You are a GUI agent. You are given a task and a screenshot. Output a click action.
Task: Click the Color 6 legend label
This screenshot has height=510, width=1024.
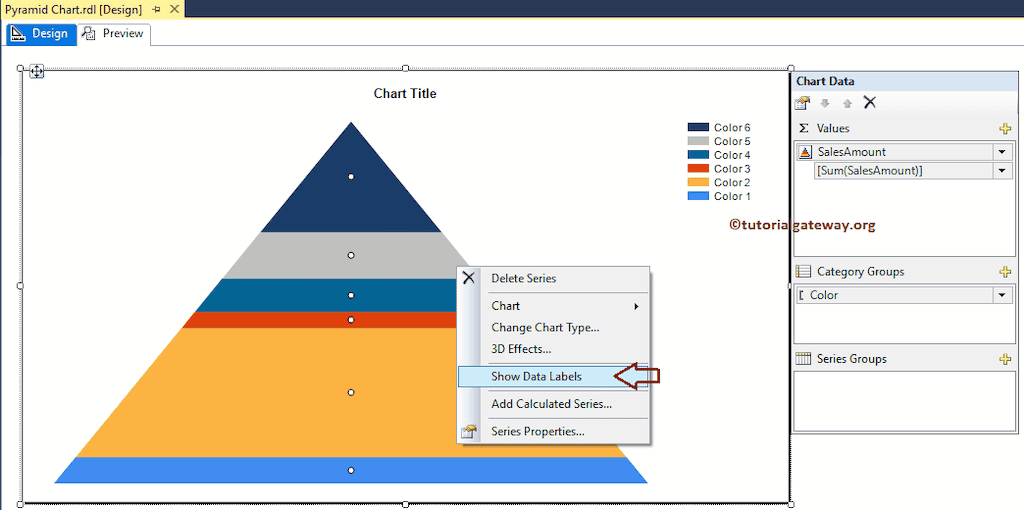click(x=732, y=127)
